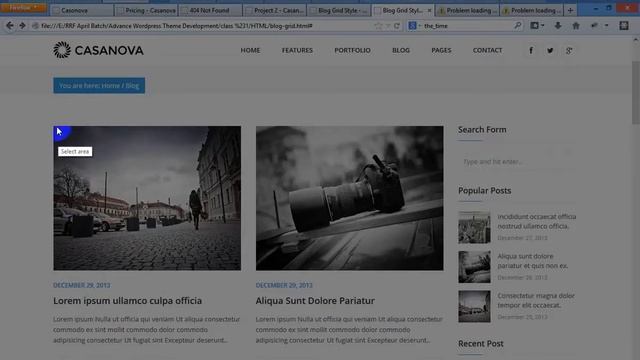Click the Aliqua sunt dolore popular post thumbnail

pos(474,267)
